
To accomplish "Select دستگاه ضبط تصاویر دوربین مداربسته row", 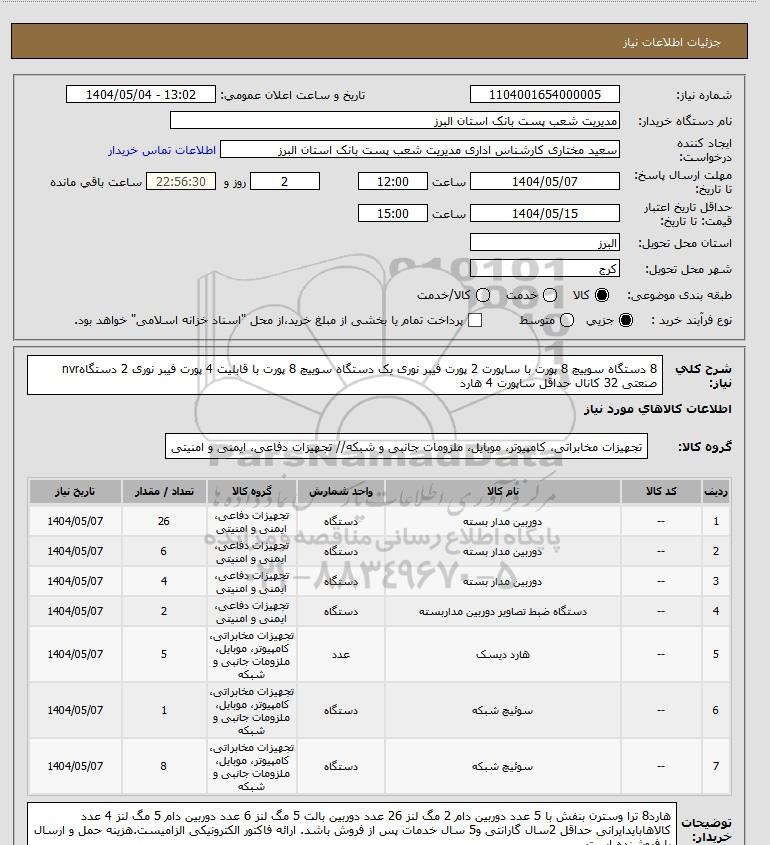I will click(x=503, y=611).
